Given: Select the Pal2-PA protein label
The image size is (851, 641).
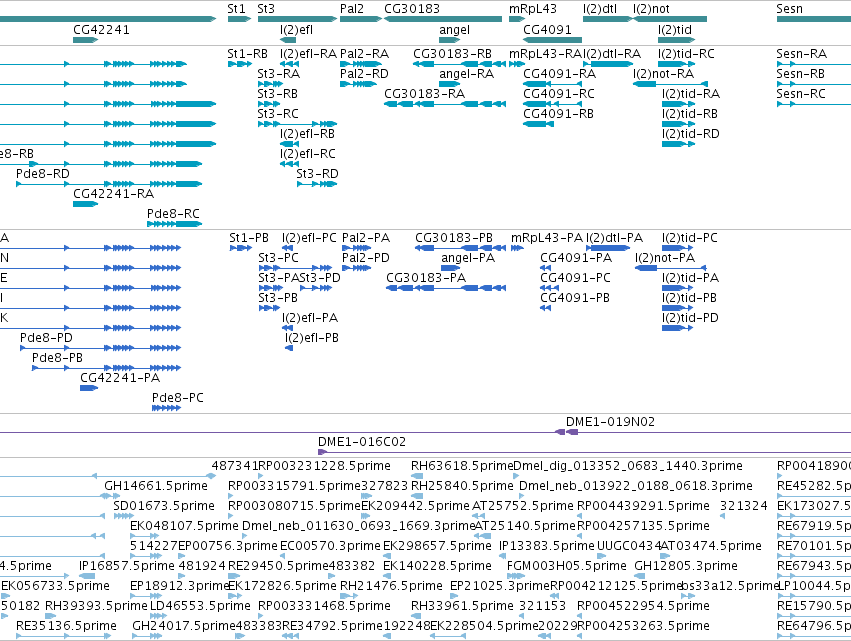Looking at the screenshot, I should click(x=366, y=238).
